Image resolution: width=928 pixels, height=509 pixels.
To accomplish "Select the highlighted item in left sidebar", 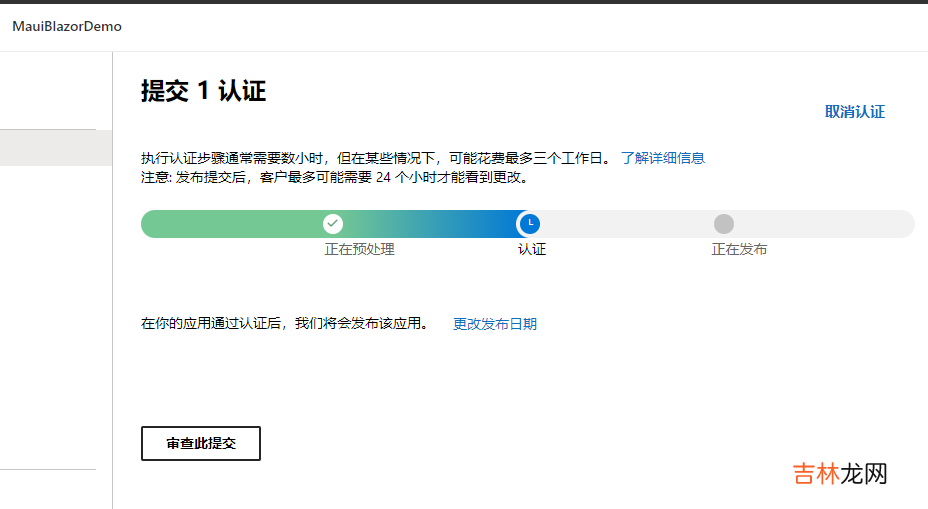I will point(55,148).
